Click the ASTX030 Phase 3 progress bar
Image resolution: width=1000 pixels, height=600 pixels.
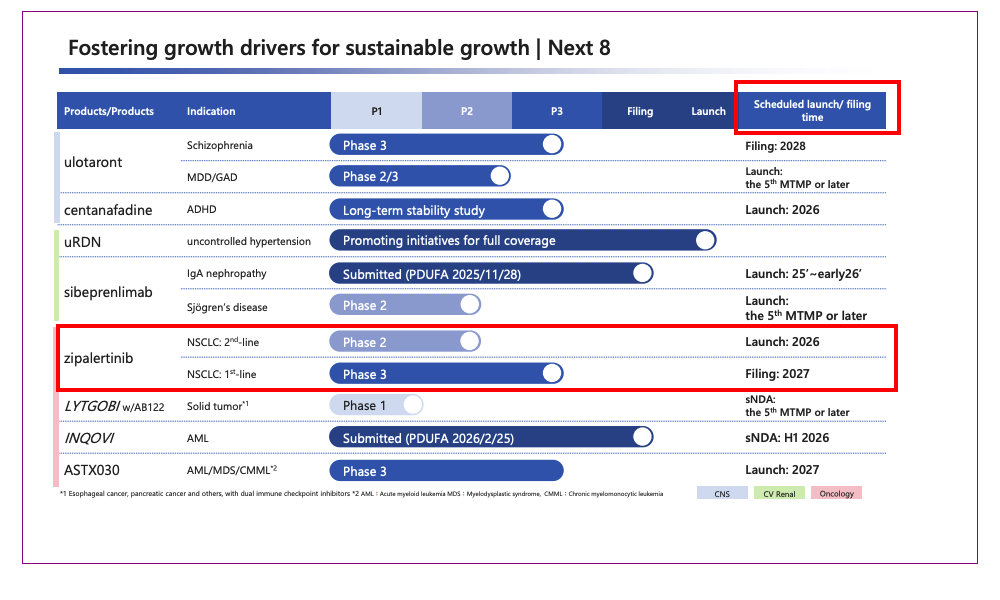446,470
